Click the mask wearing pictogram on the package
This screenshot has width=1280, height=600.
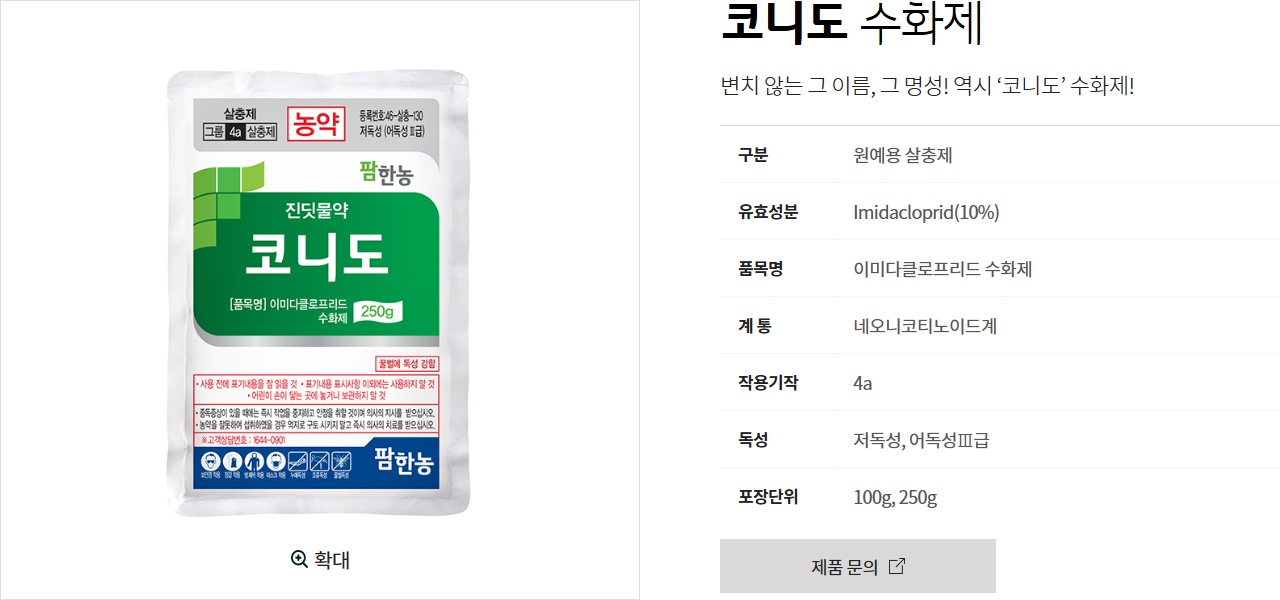pos(276,461)
